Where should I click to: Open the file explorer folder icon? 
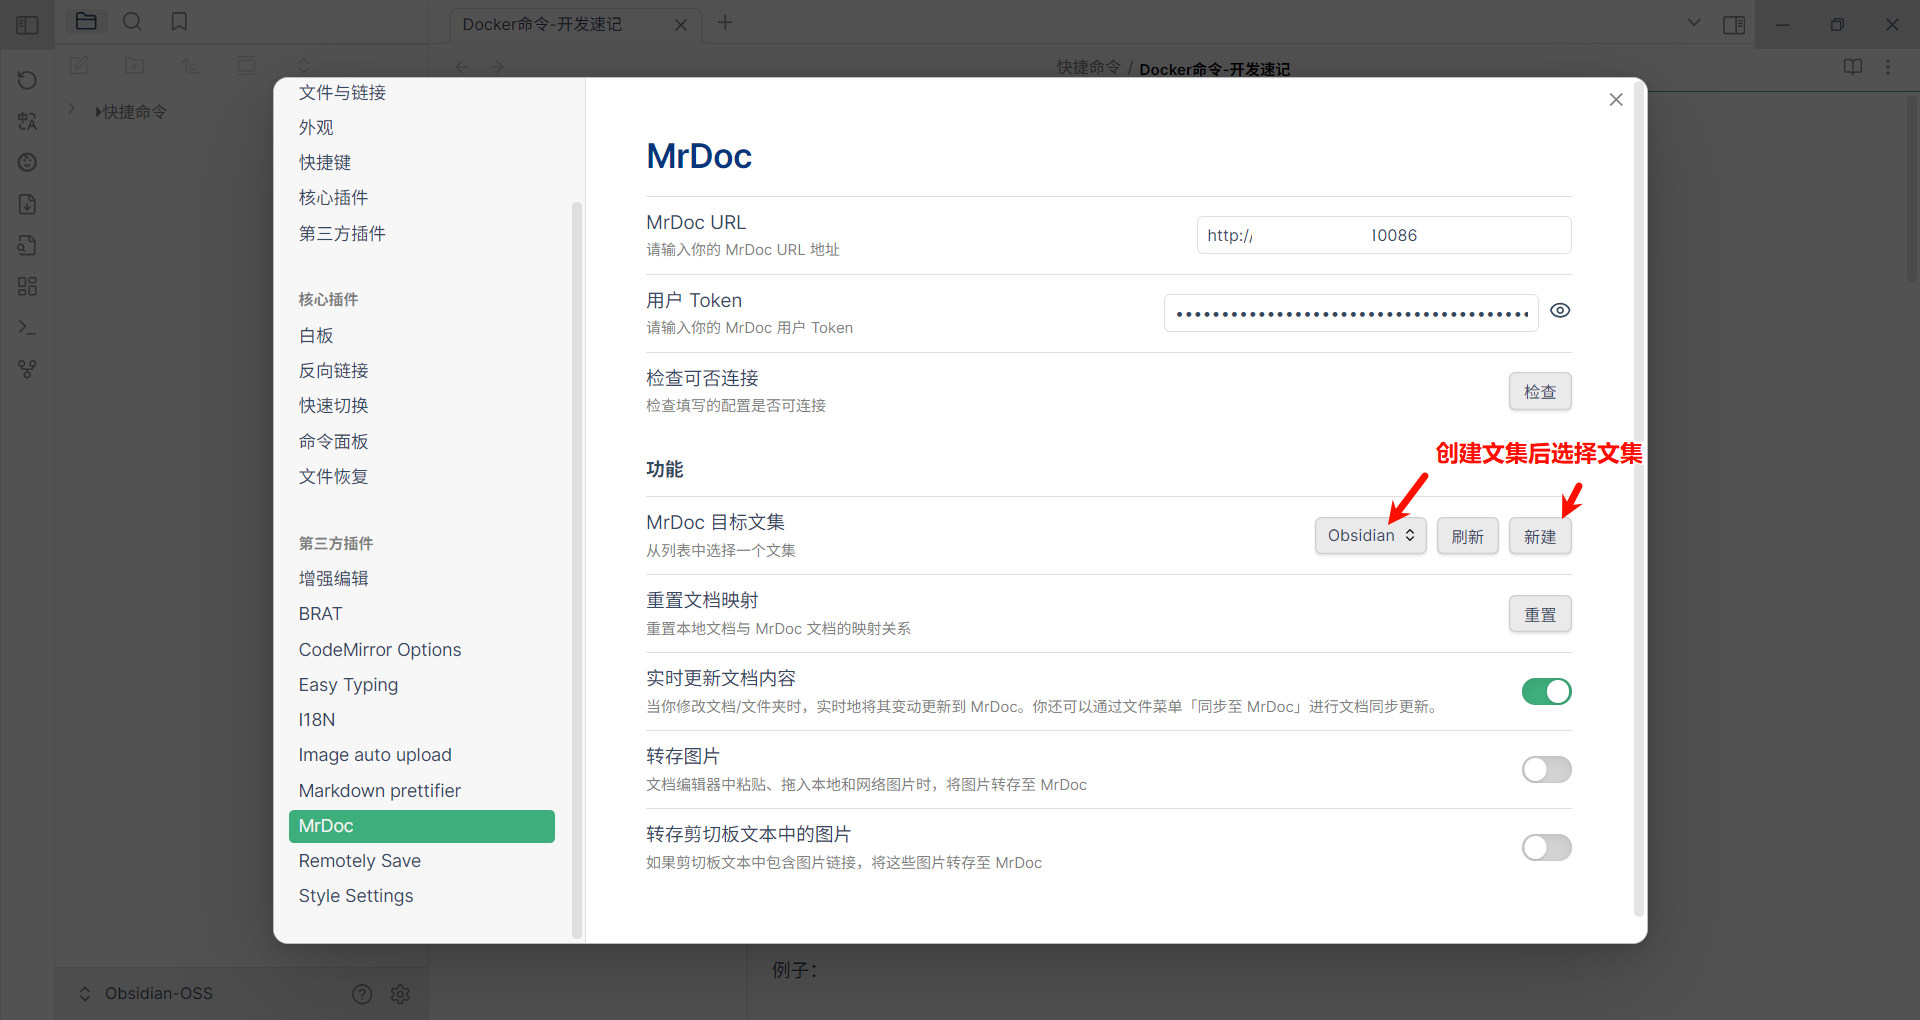[x=86, y=21]
